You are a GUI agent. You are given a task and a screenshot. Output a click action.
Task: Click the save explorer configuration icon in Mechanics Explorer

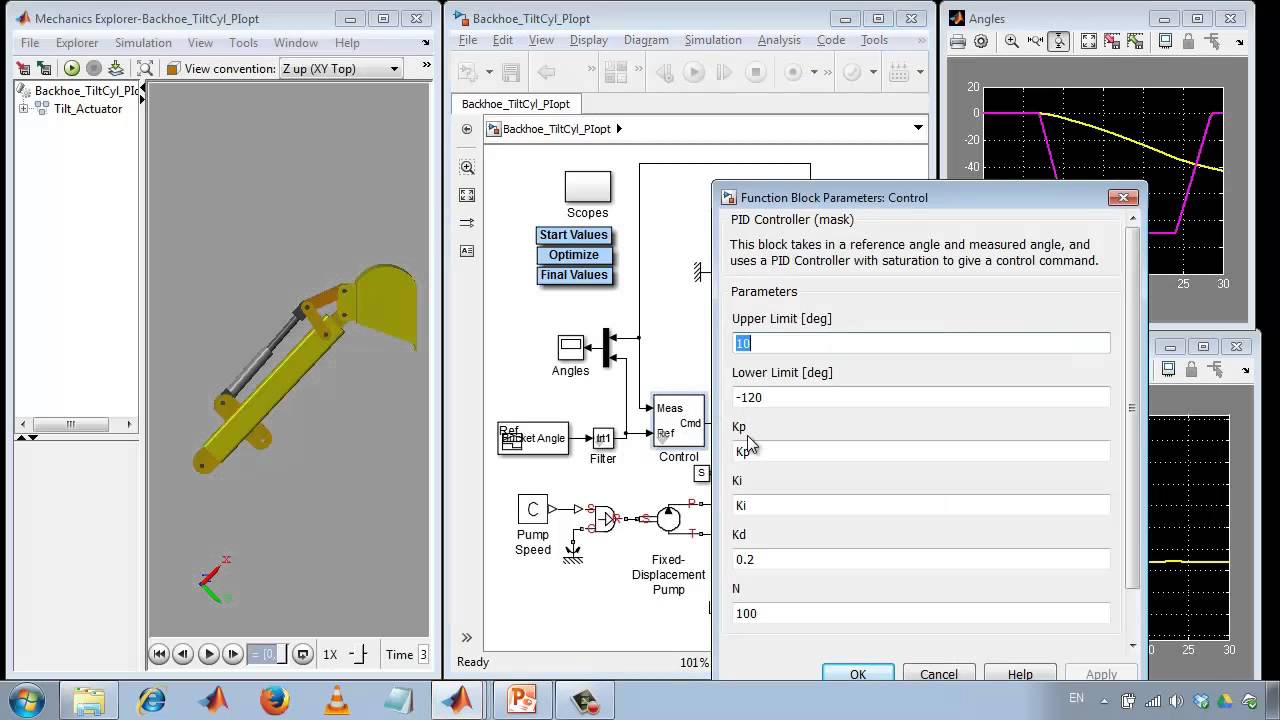coord(23,68)
